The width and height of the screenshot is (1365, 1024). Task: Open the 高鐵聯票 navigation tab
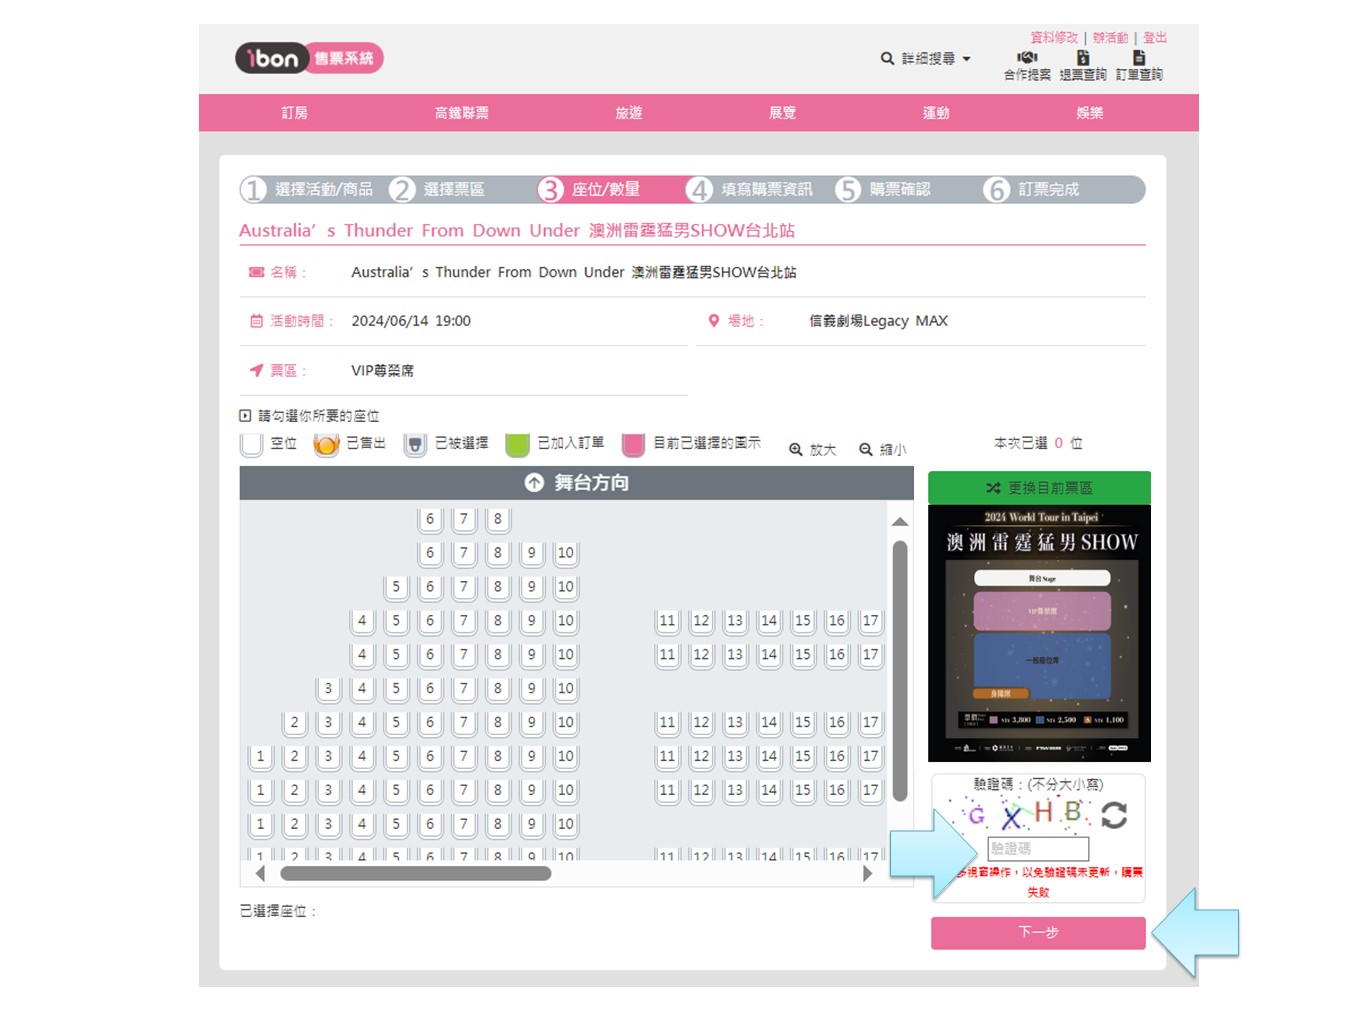(462, 113)
